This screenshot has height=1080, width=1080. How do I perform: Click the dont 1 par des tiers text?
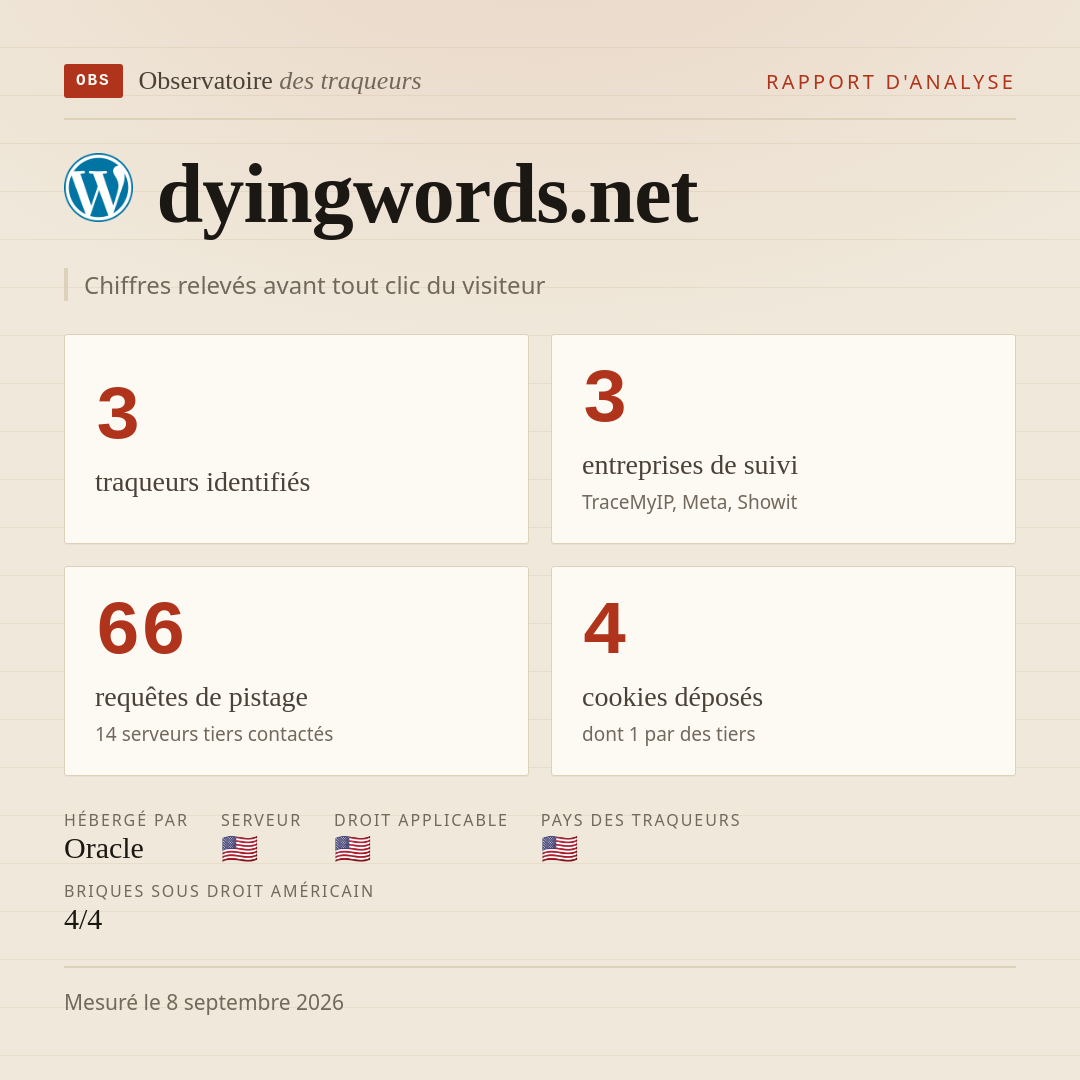click(668, 734)
